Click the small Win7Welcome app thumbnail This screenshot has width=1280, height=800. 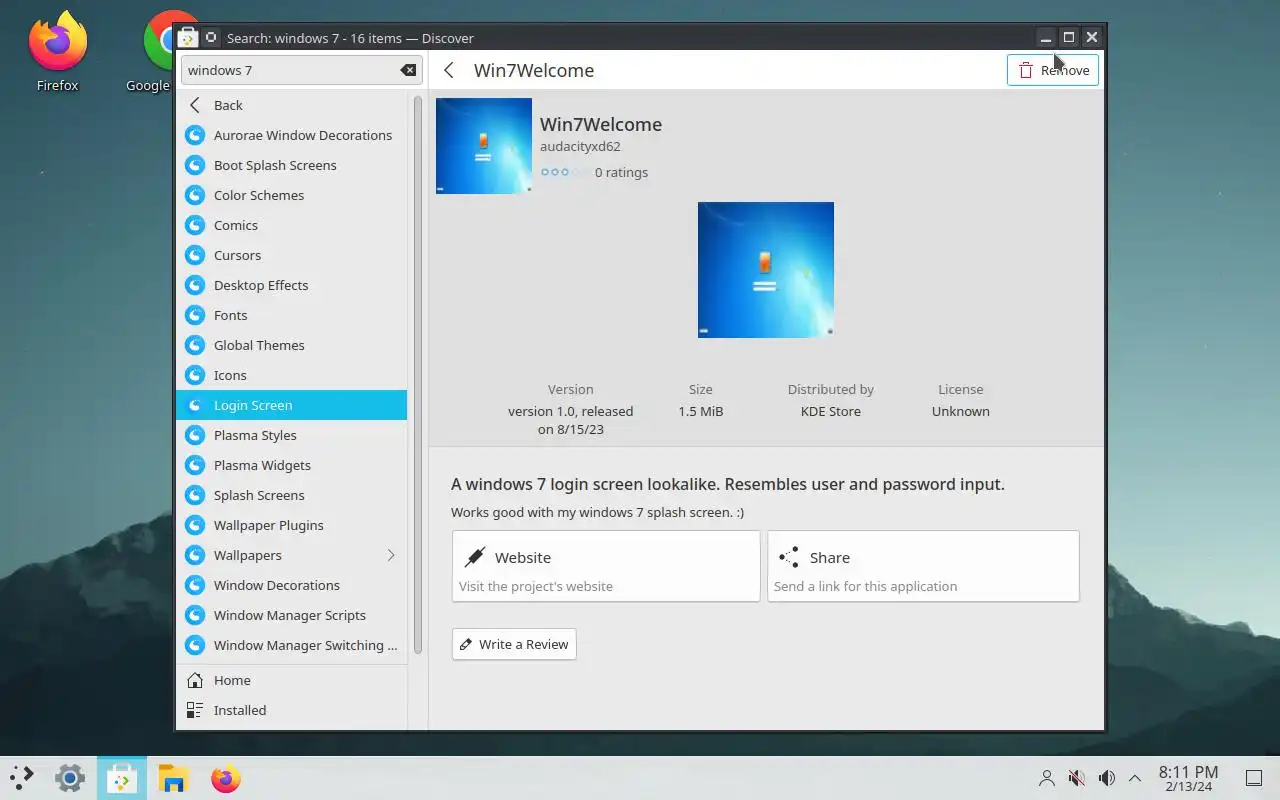(484, 146)
